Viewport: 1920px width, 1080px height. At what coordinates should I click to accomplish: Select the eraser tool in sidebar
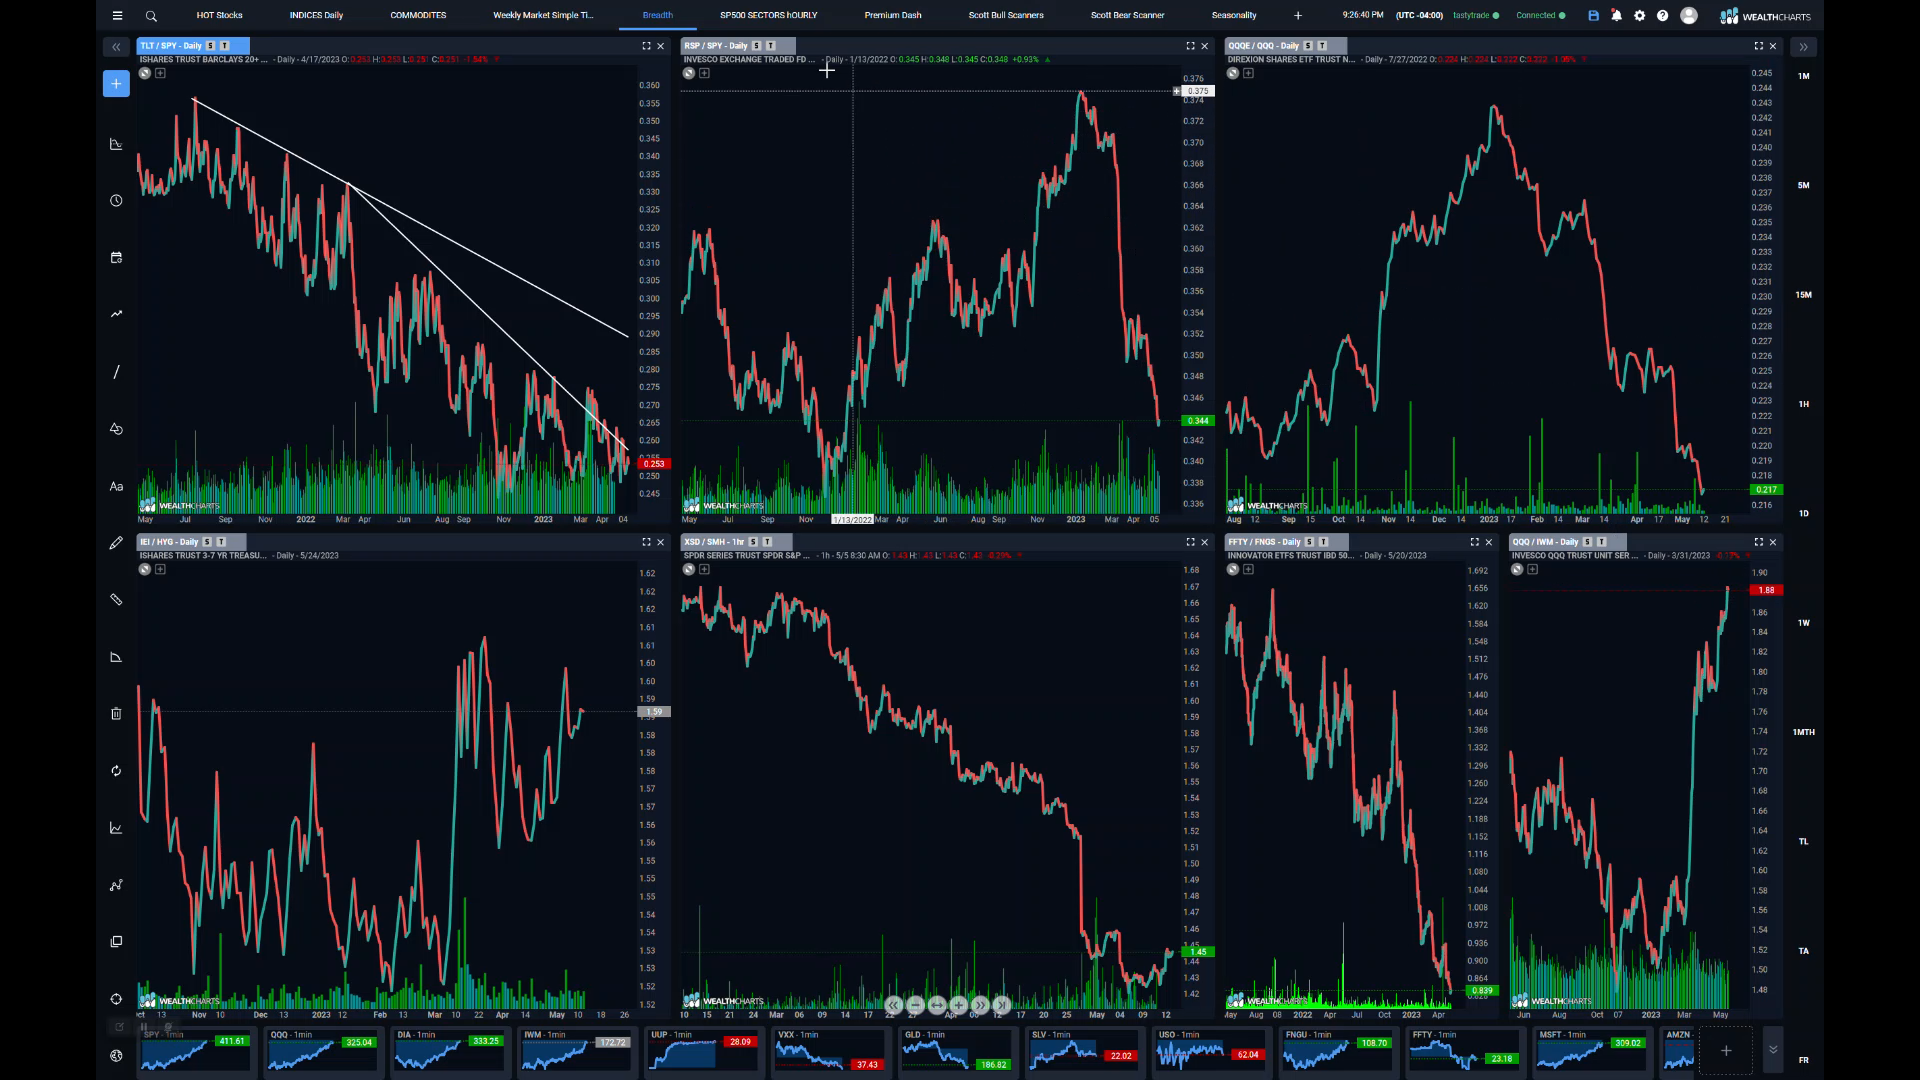coord(116,657)
